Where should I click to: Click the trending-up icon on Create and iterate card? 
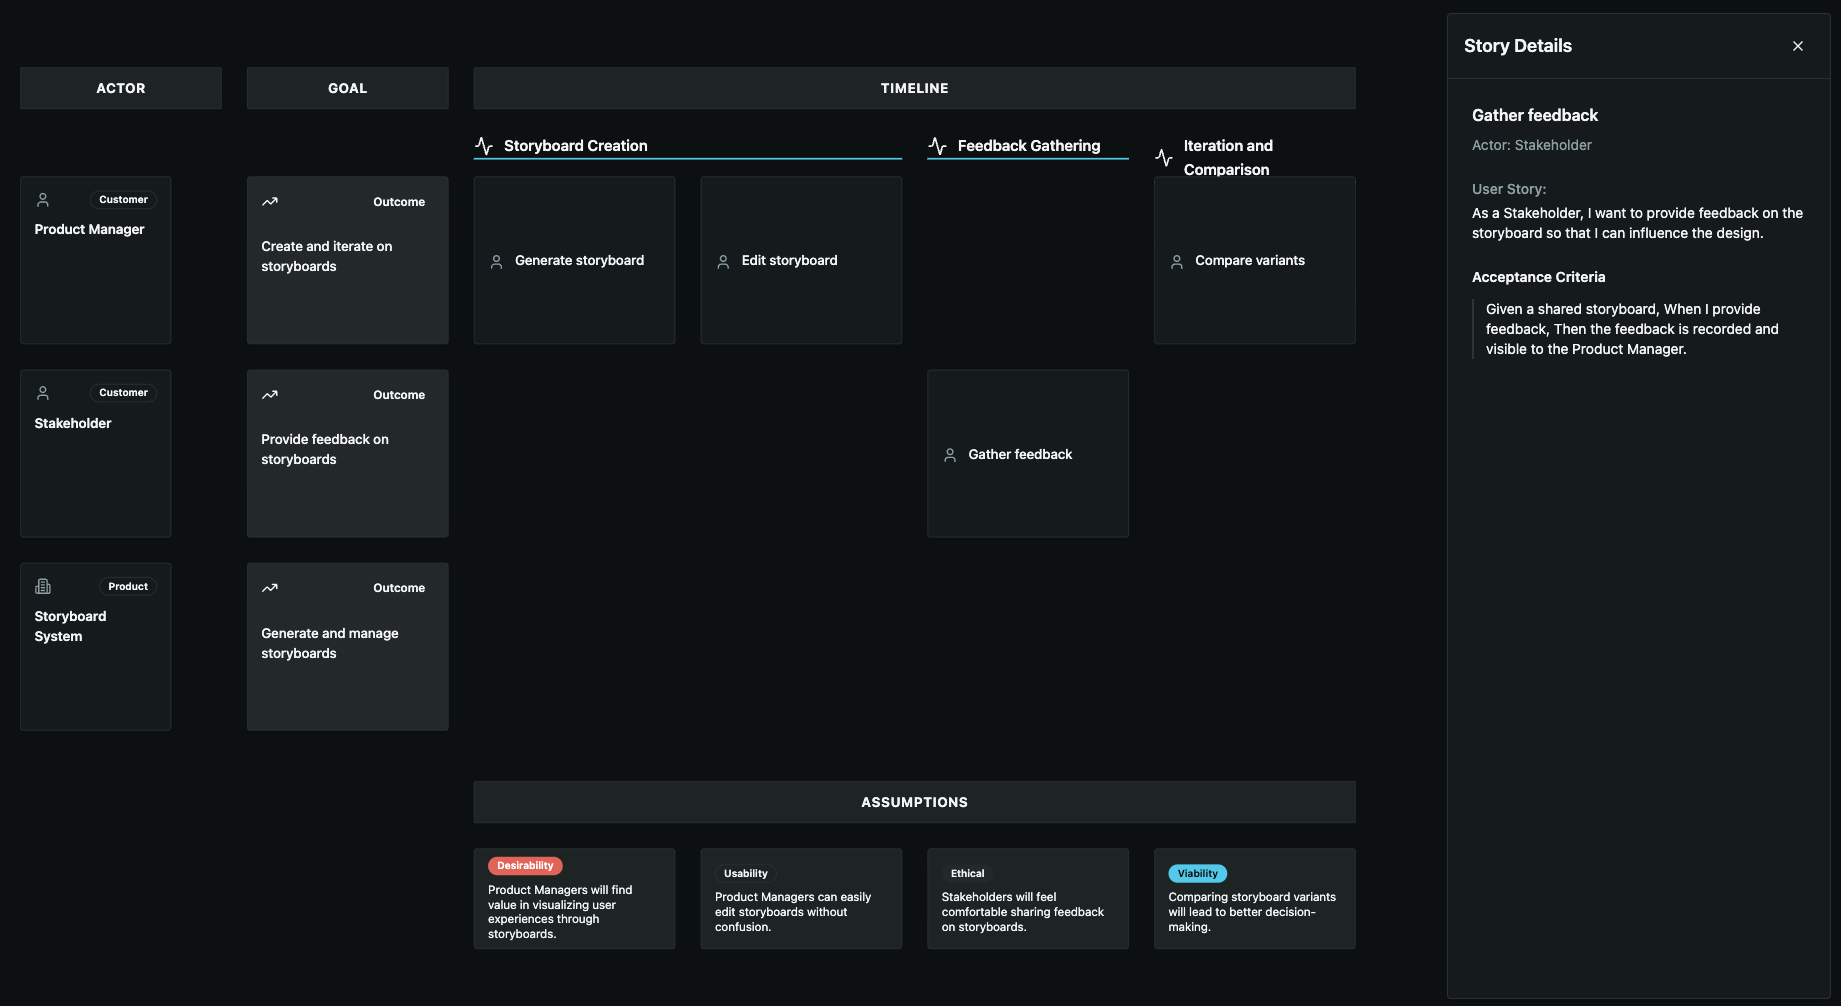[269, 201]
